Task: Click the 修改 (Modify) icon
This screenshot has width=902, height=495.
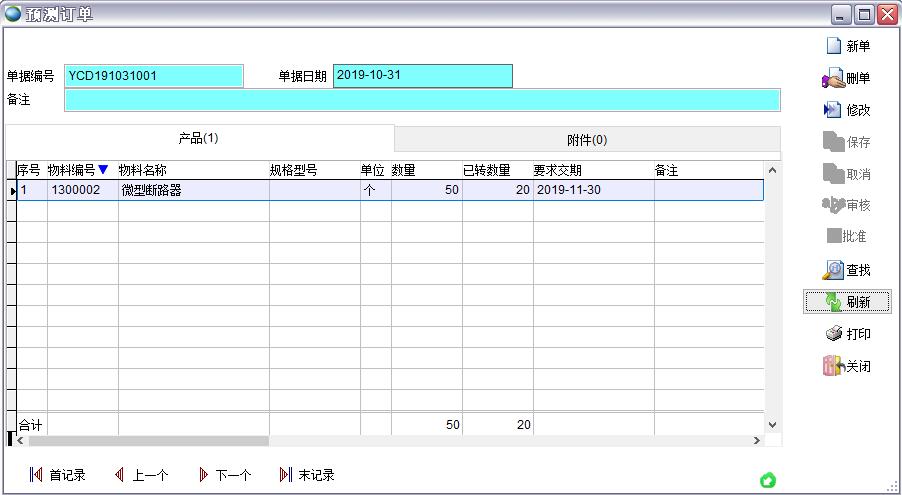Action: pyautogui.click(x=832, y=110)
